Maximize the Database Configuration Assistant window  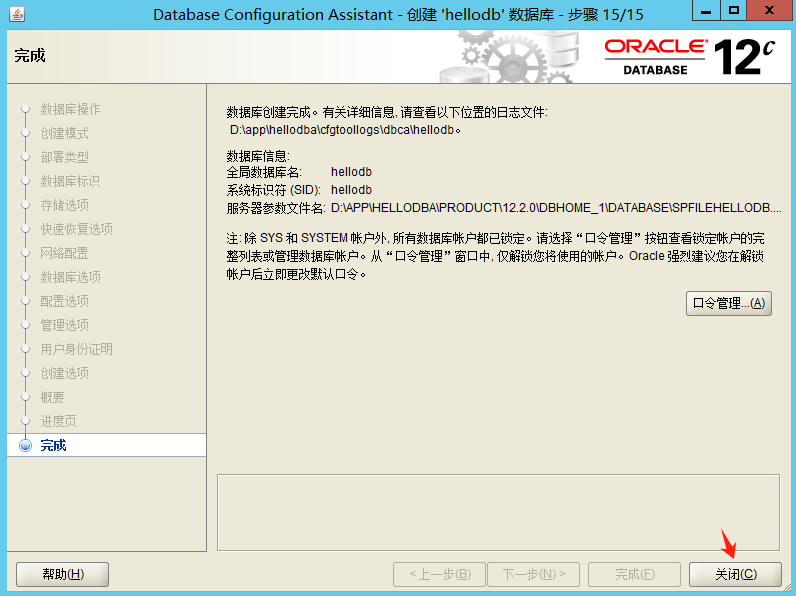(734, 10)
